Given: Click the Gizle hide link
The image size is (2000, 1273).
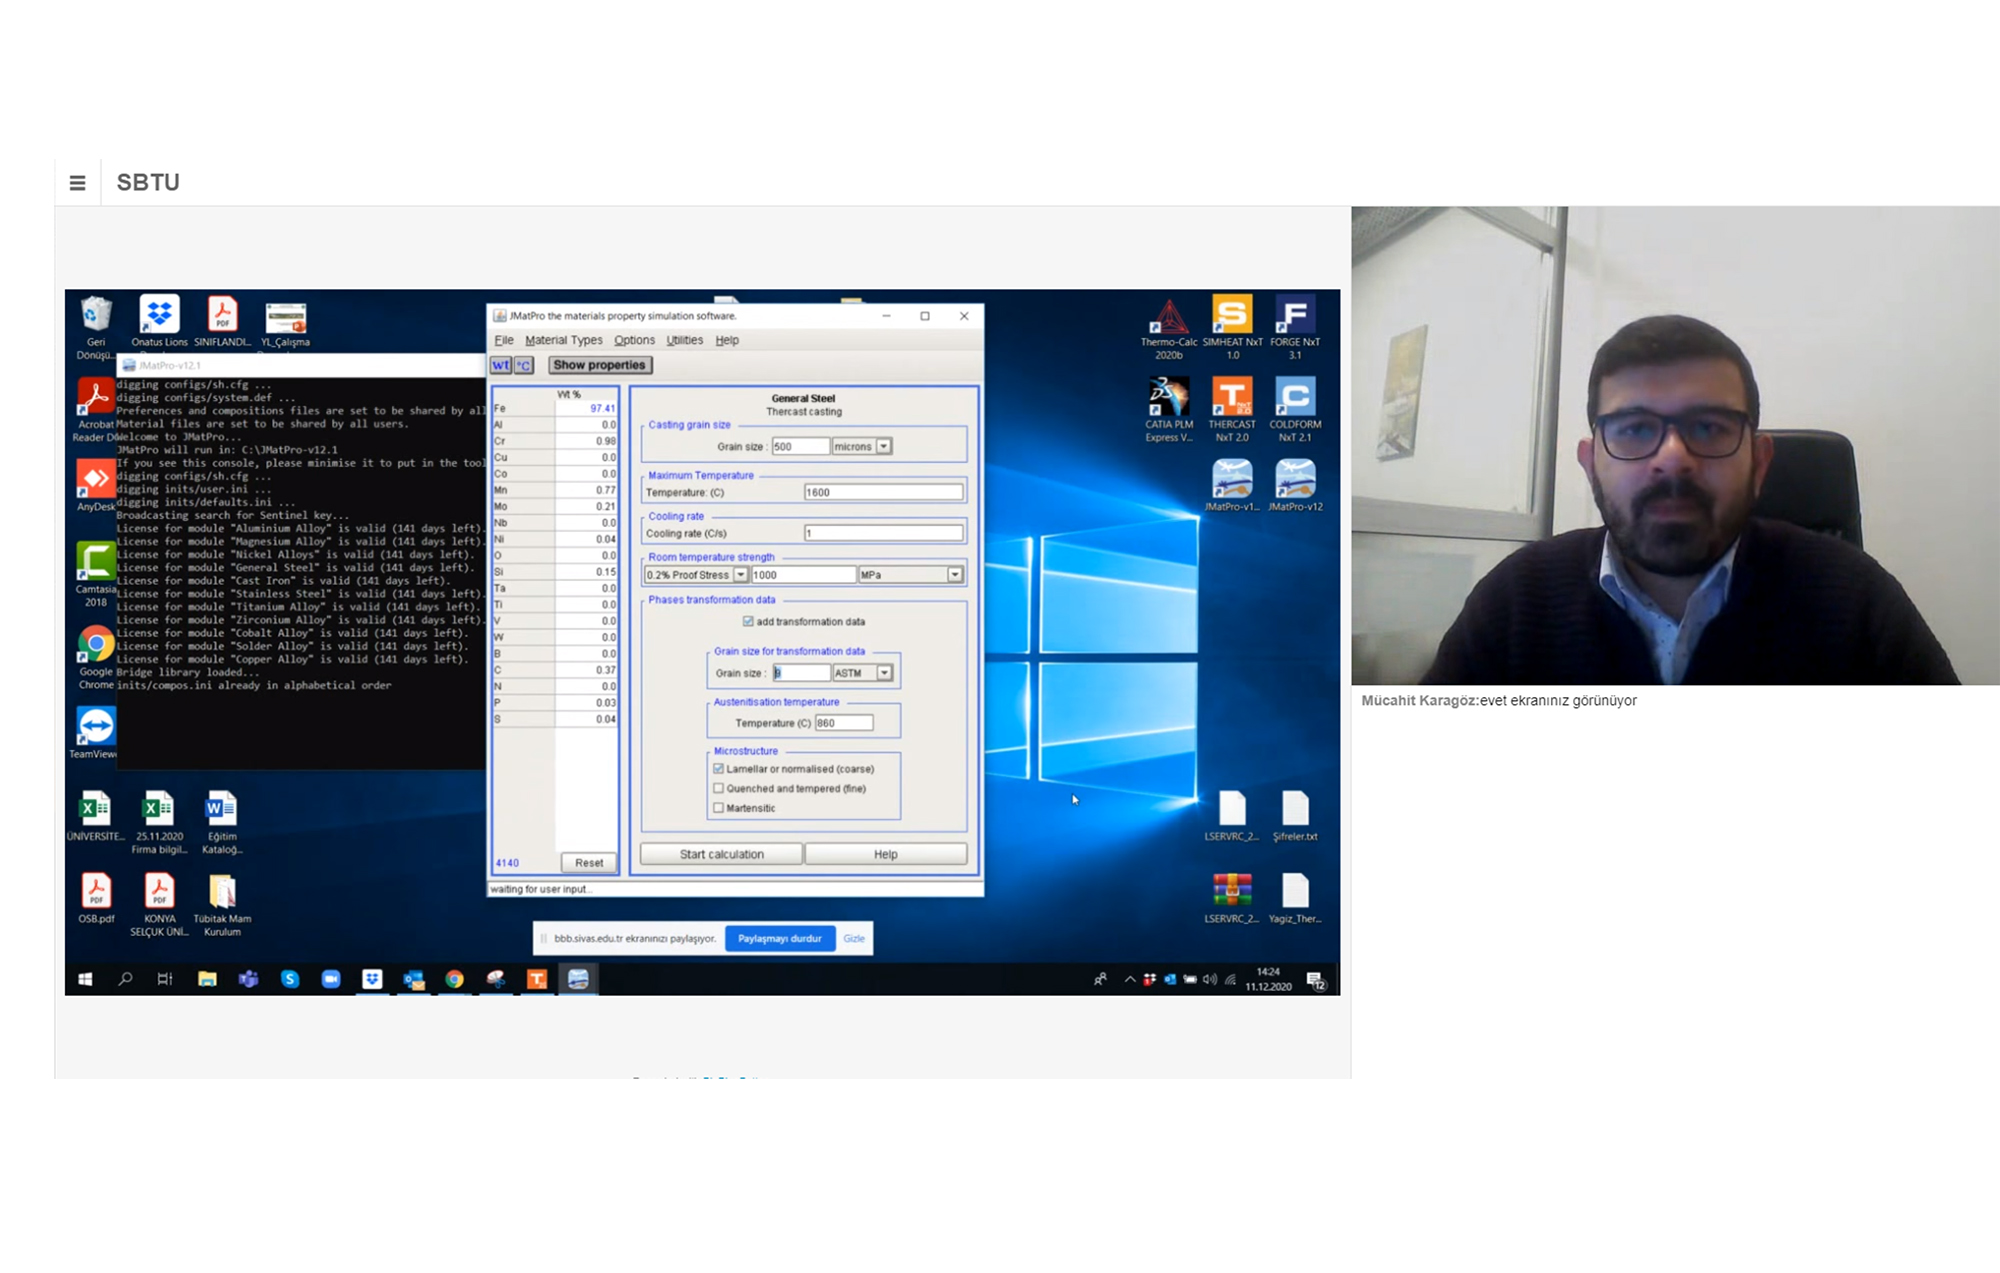Looking at the screenshot, I should [x=854, y=938].
